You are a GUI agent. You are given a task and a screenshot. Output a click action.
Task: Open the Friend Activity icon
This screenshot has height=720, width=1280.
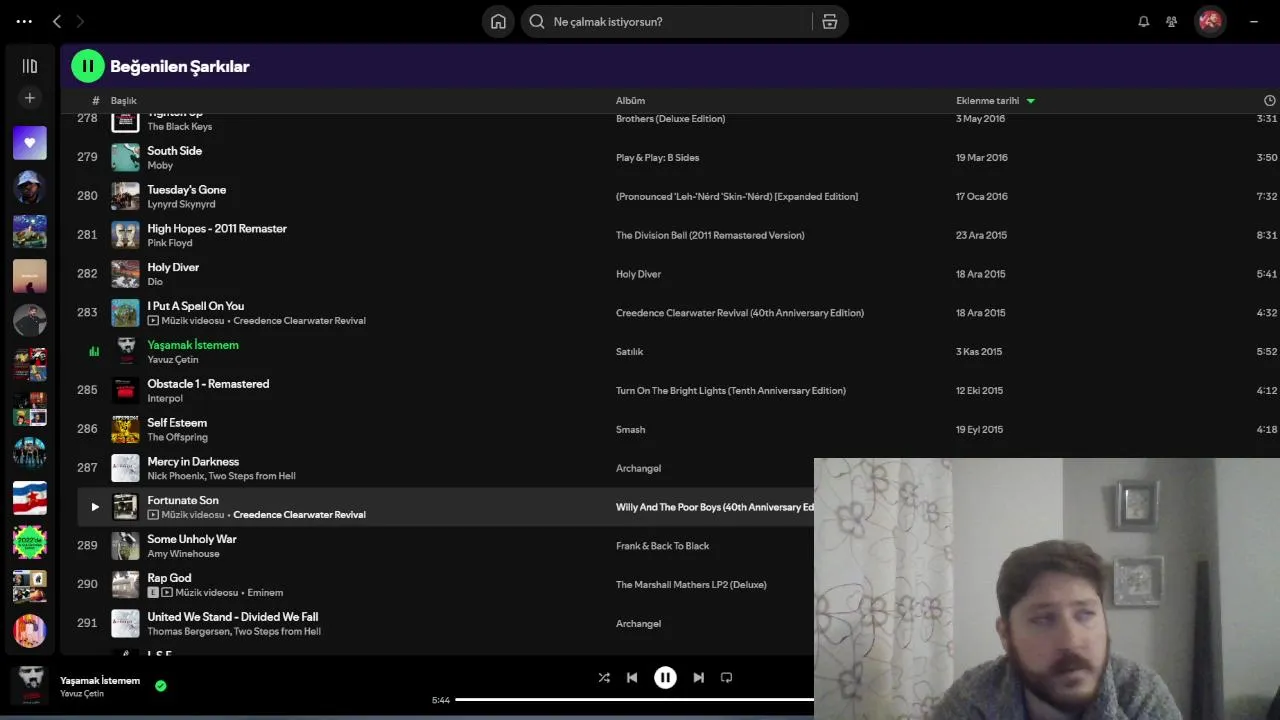point(1172,21)
